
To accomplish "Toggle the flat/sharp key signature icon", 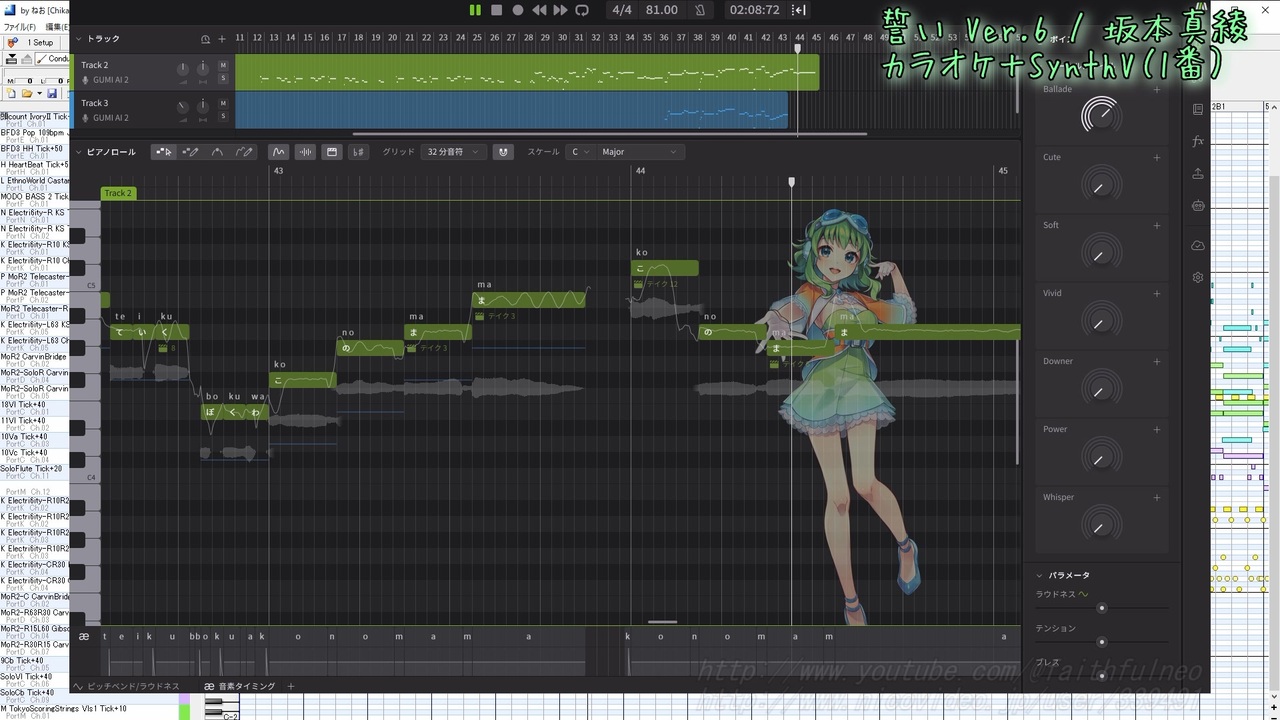I will (x=359, y=152).
